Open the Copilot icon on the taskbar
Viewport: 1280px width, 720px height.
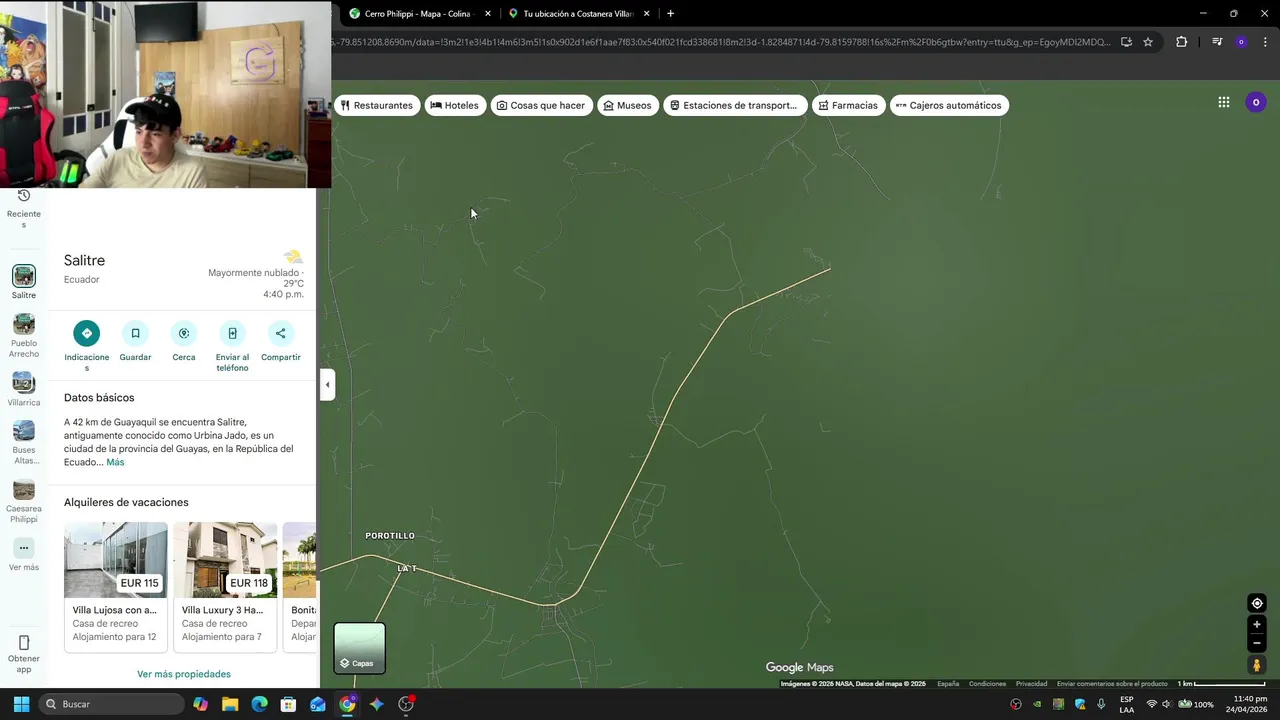pyautogui.click(x=200, y=704)
